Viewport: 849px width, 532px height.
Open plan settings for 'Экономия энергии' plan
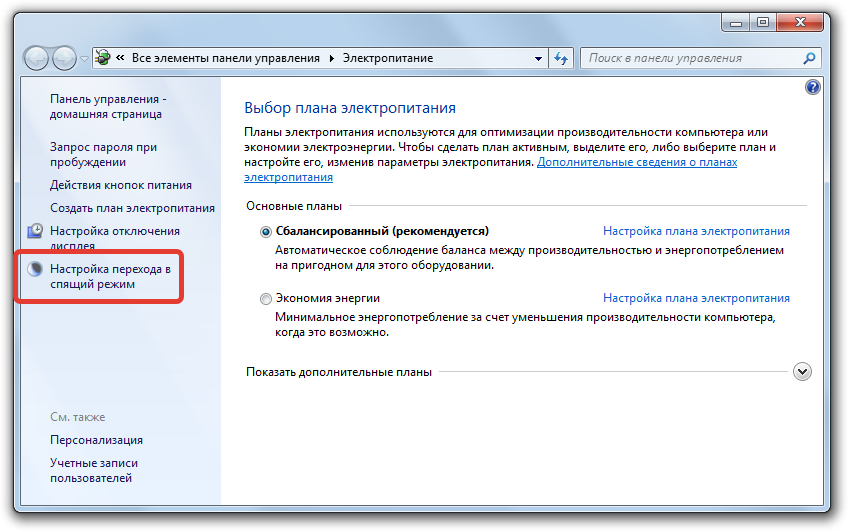pyautogui.click(x=696, y=298)
